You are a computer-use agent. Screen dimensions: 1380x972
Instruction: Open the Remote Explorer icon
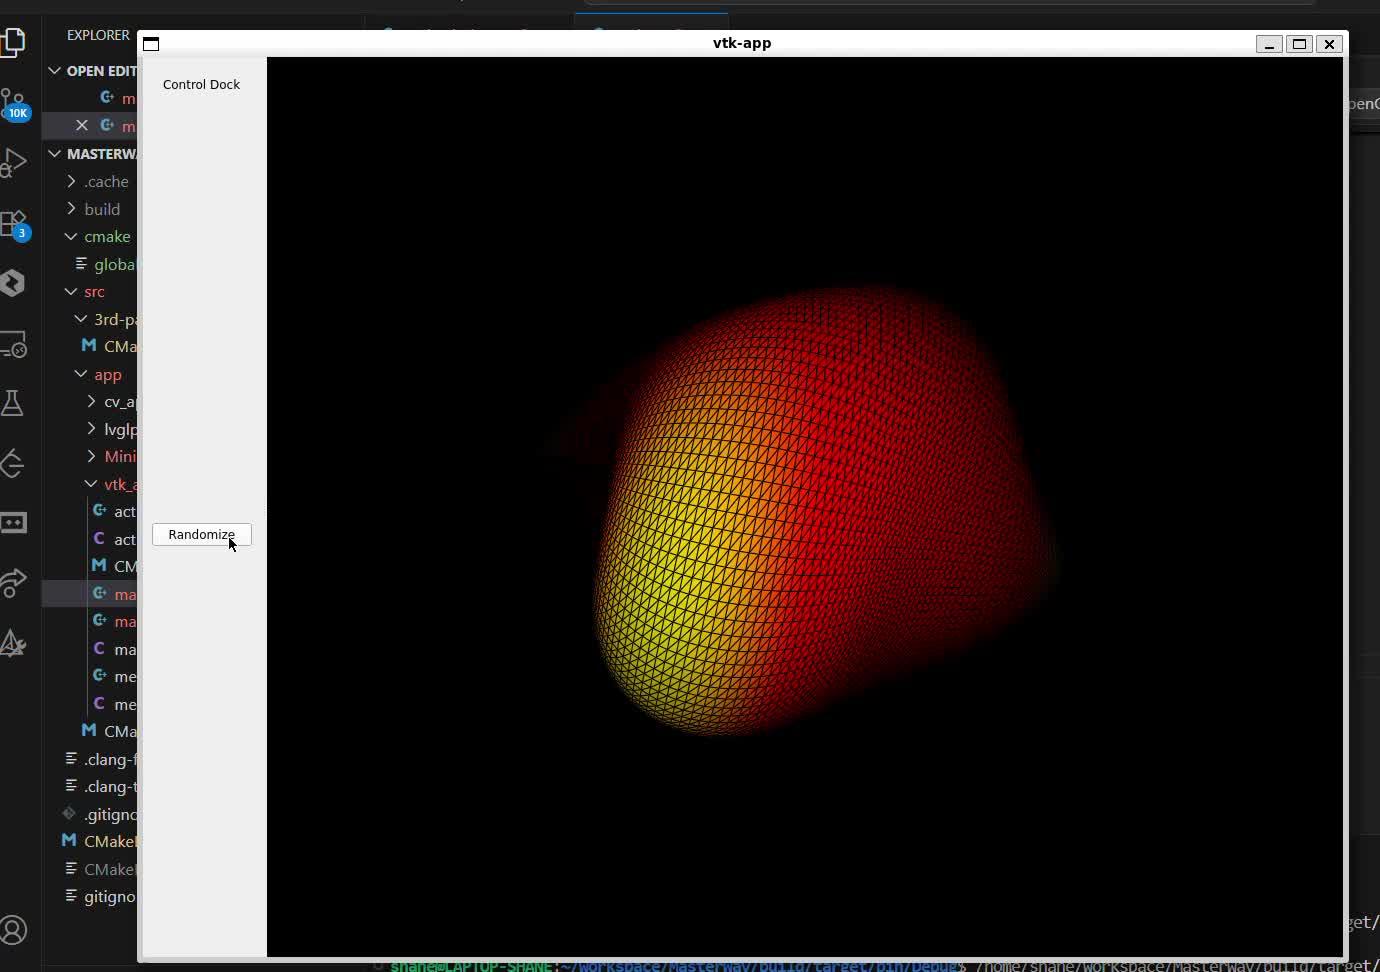coord(14,344)
